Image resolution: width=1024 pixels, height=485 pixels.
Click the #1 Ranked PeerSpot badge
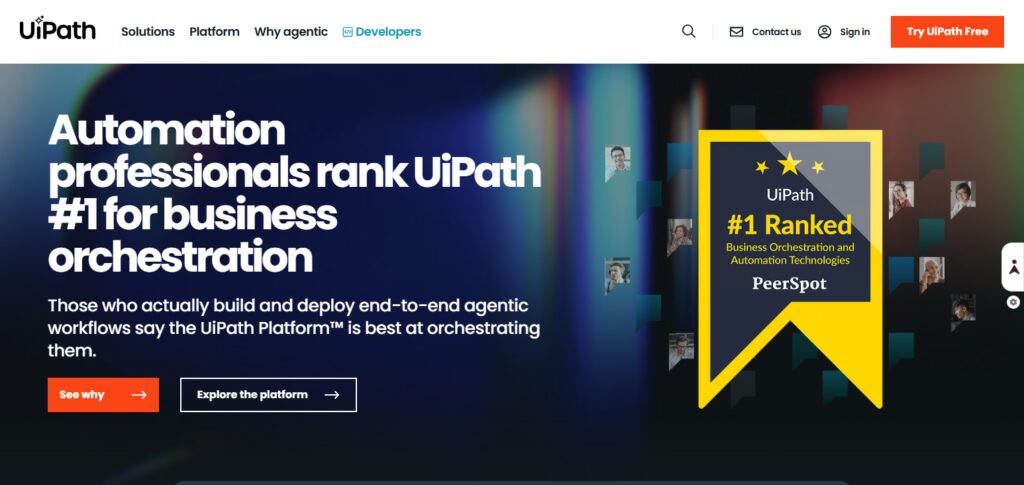(x=790, y=268)
